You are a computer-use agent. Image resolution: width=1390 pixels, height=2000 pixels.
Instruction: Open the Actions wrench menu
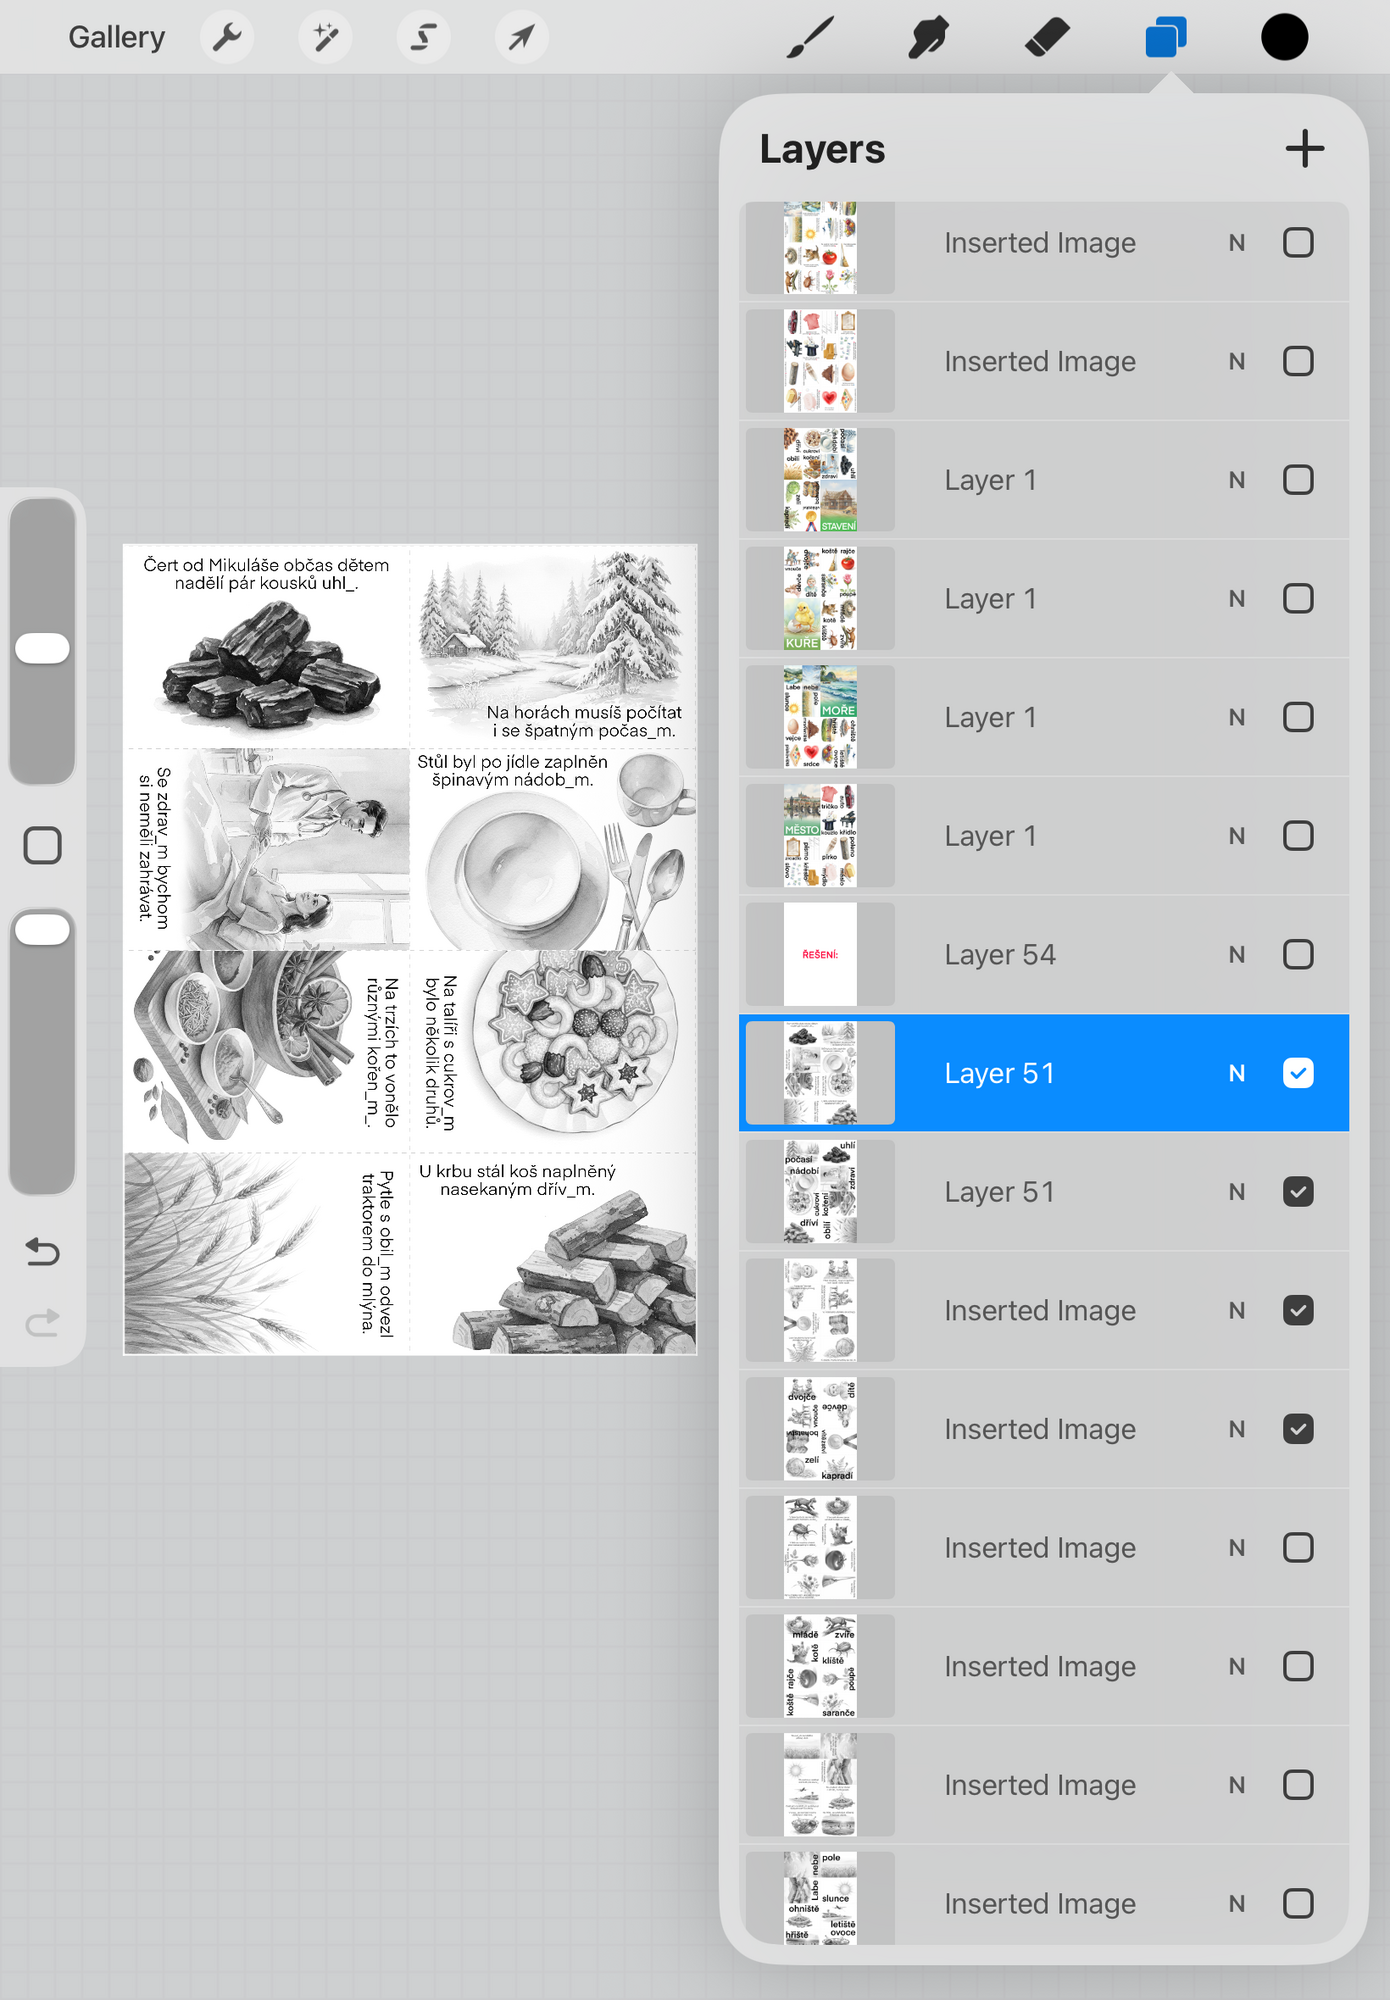(x=227, y=38)
